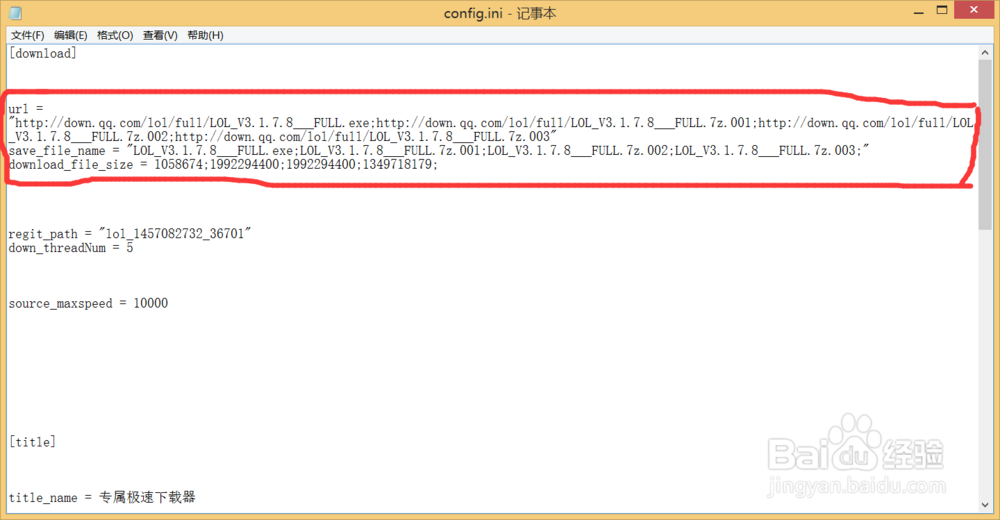The height and width of the screenshot is (520, 1000).
Task: Click the line starting with "http://down.qq.com
Action: point(491,123)
